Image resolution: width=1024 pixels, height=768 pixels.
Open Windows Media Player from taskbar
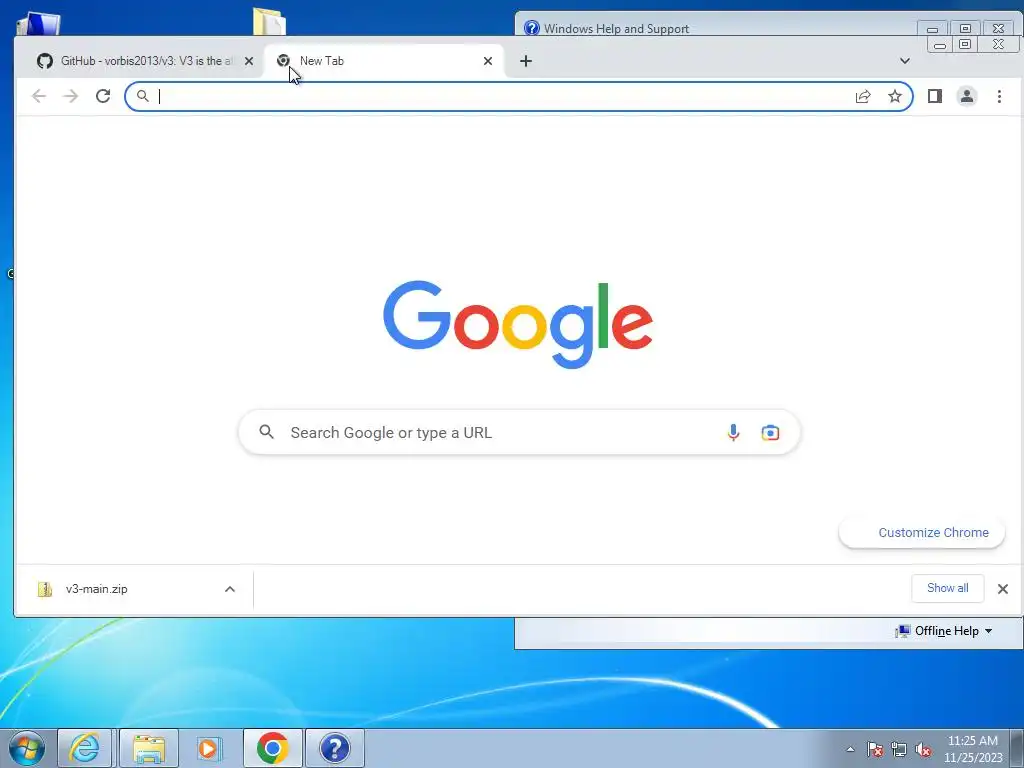(x=210, y=748)
